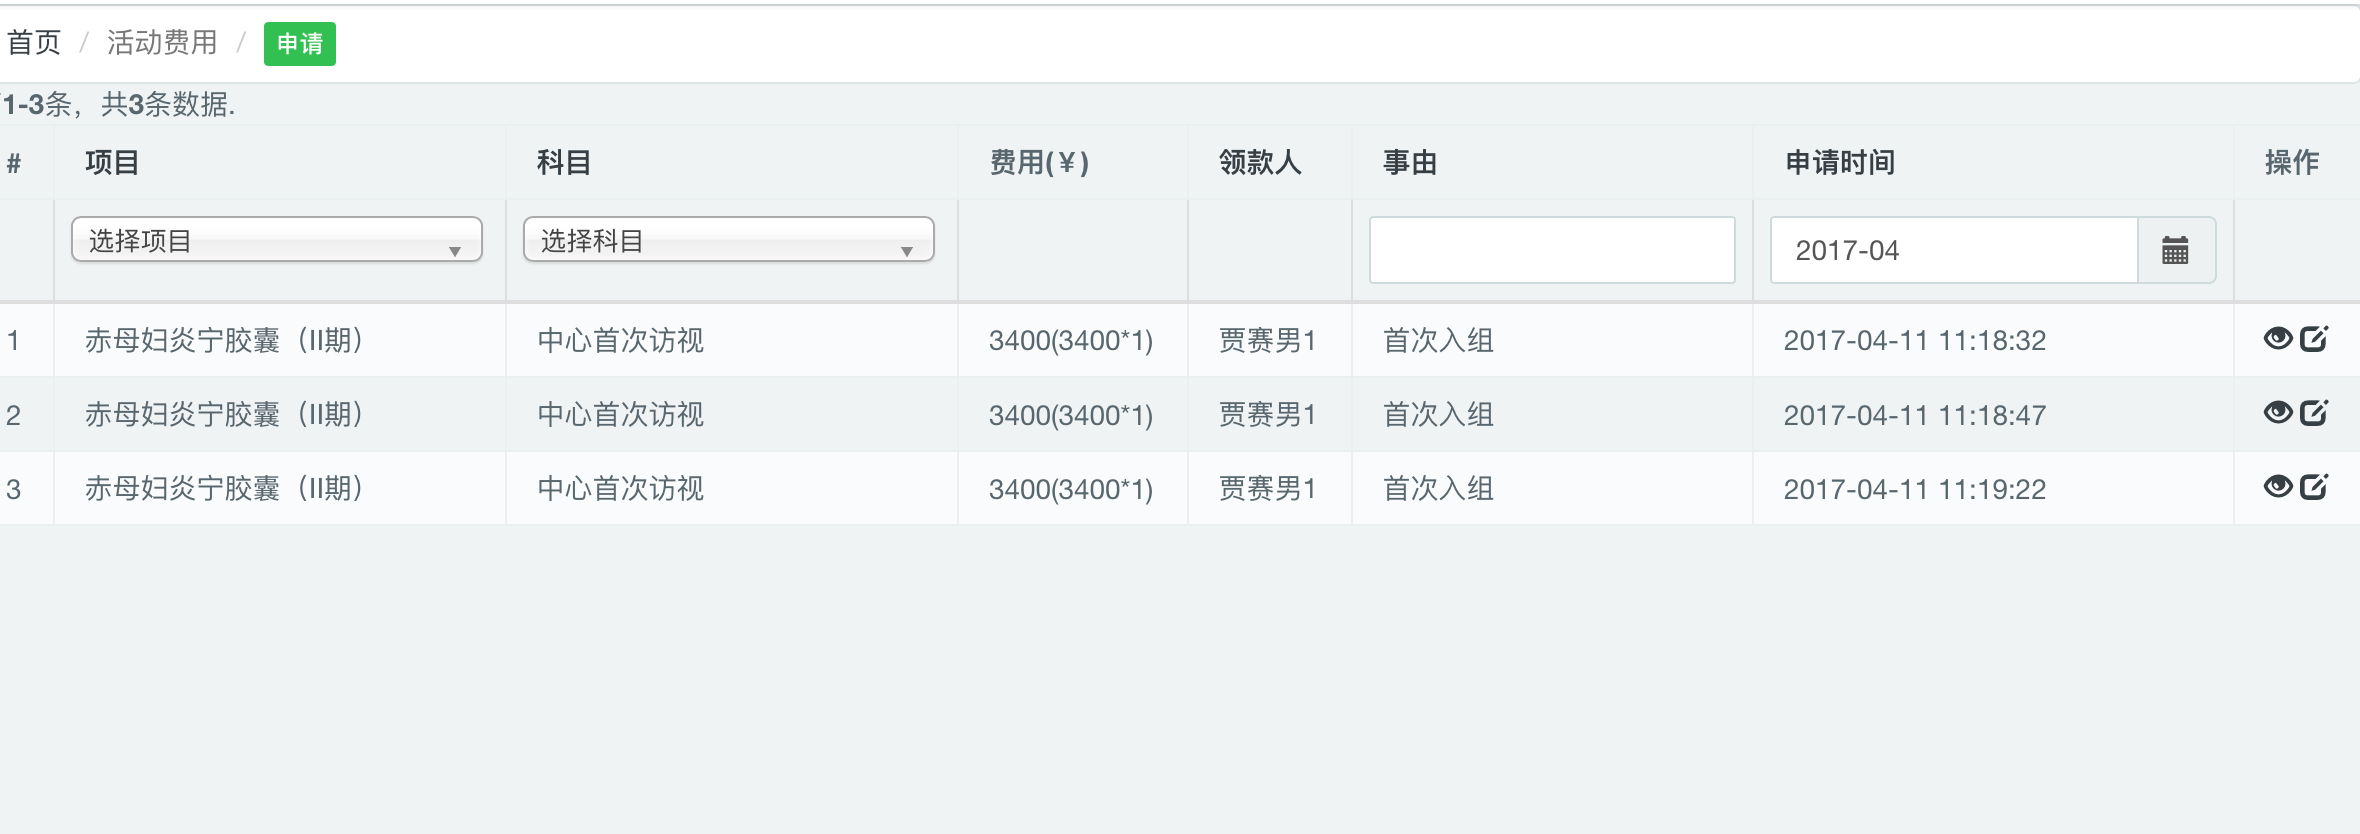The image size is (2360, 834).
Task: Click 赤母妇炎宁胶囊 project in row 1
Action: click(224, 340)
